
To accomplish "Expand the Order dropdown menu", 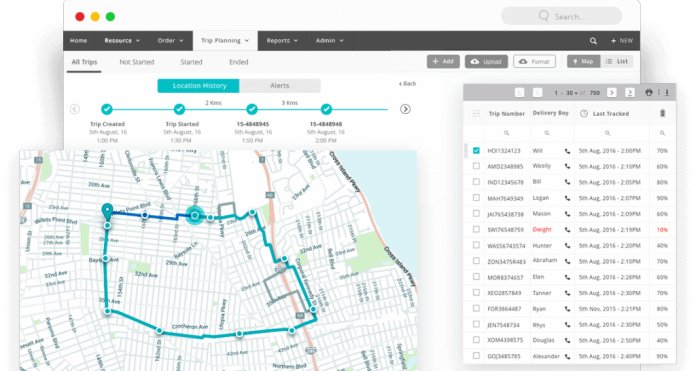I will point(170,40).
